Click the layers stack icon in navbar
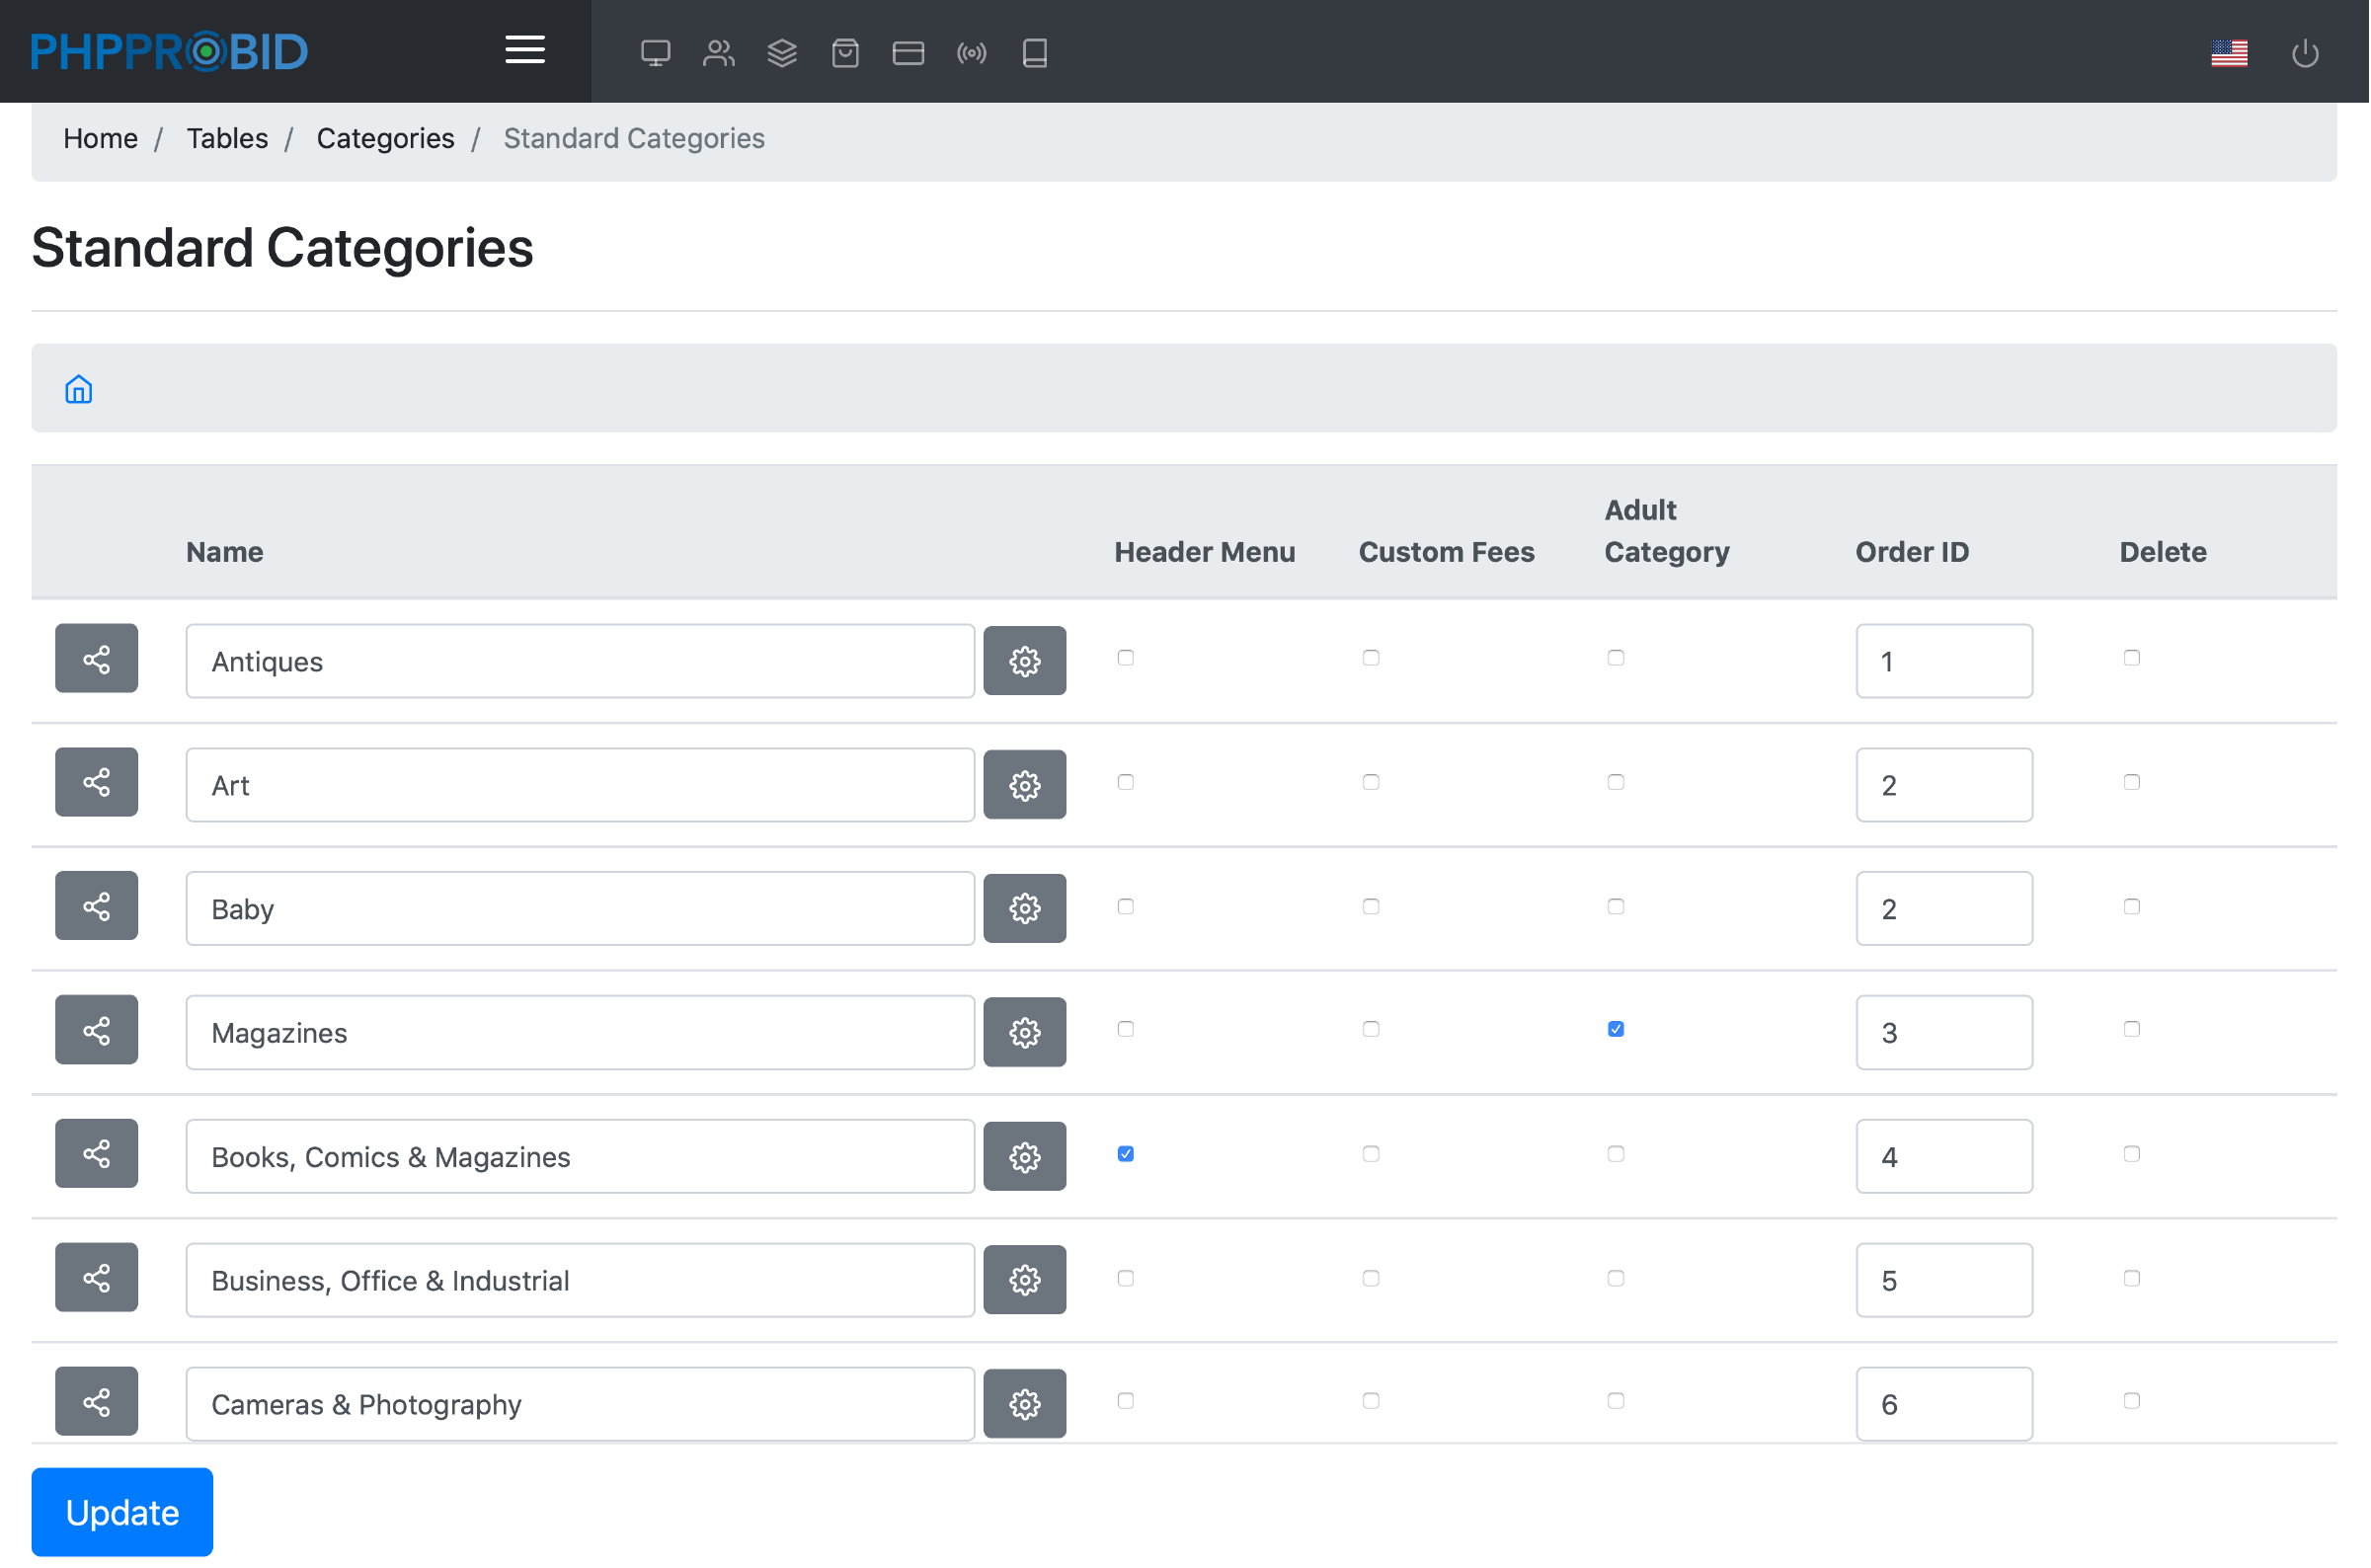The image size is (2371, 1568). tap(782, 53)
